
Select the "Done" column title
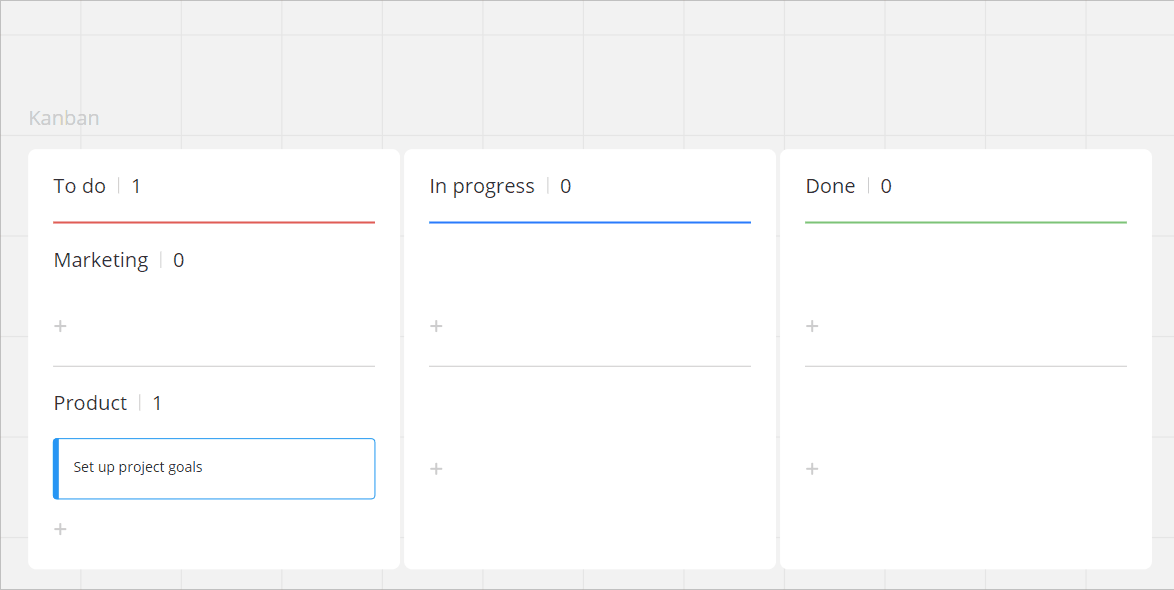(x=830, y=186)
